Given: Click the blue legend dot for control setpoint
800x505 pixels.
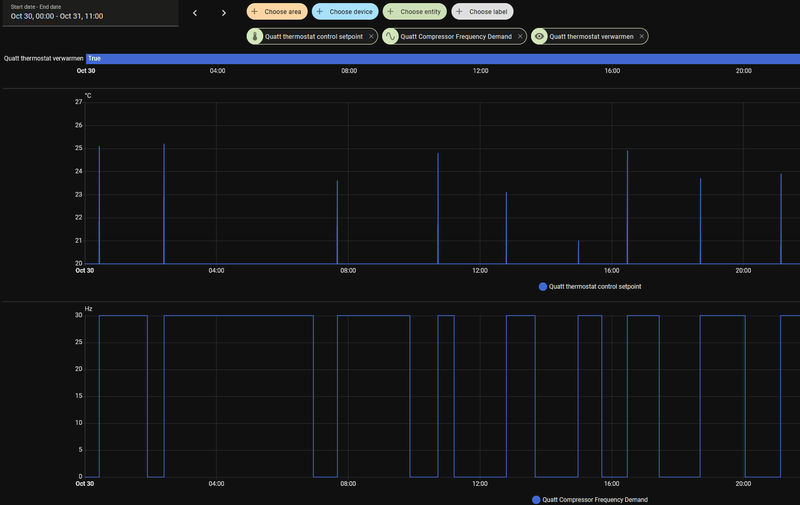Looking at the screenshot, I should pos(543,287).
